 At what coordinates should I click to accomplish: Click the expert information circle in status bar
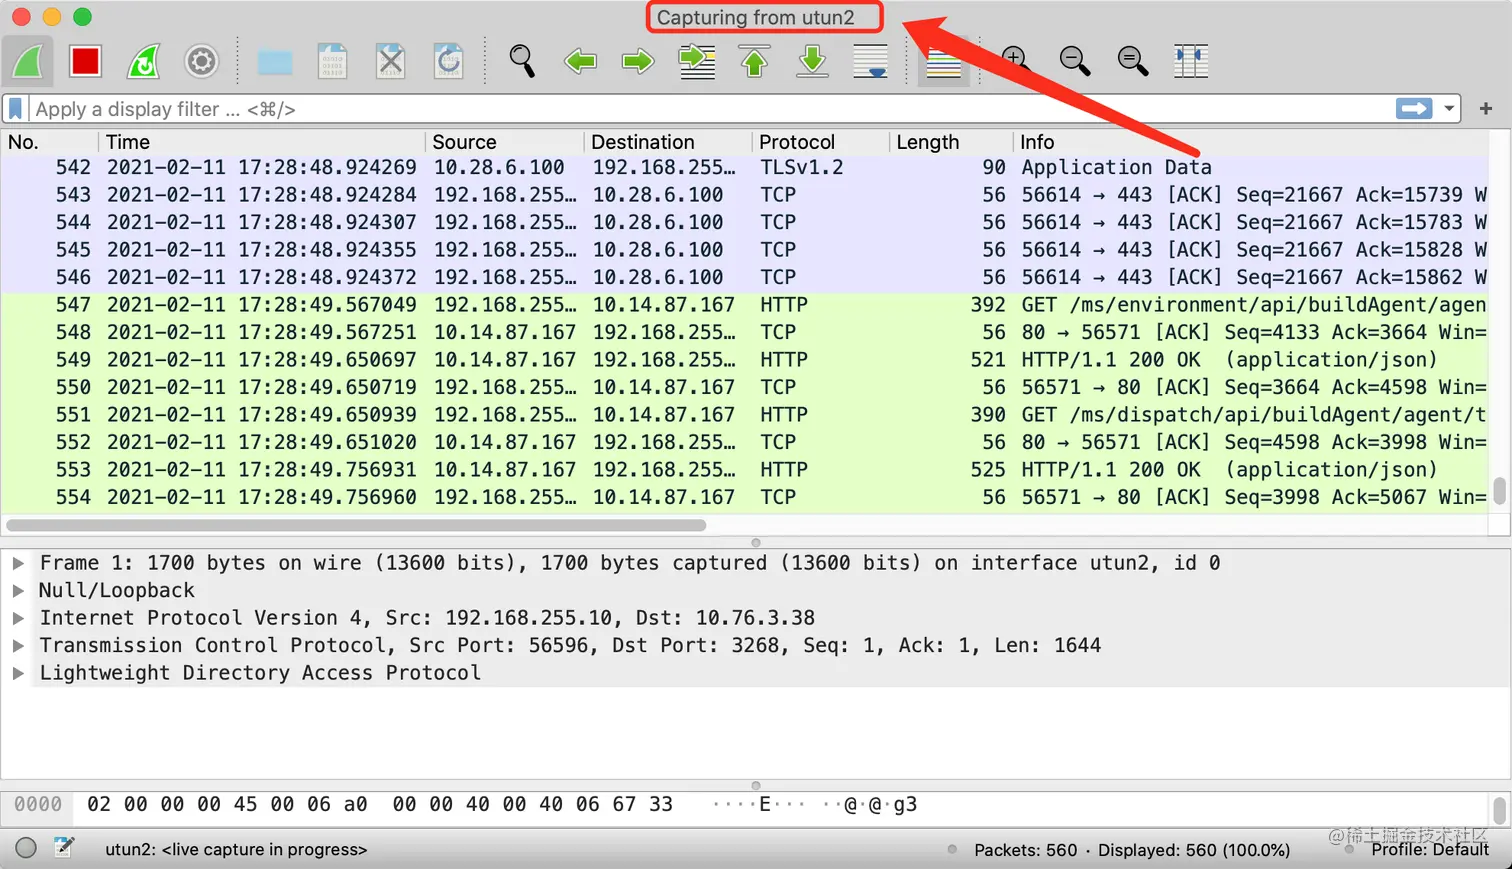(x=26, y=848)
